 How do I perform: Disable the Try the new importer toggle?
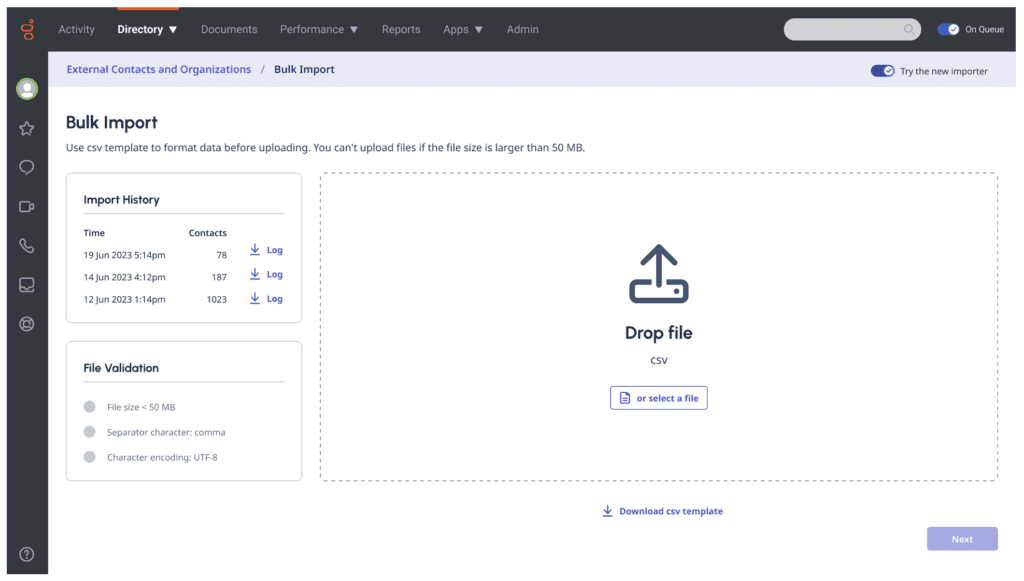881,71
